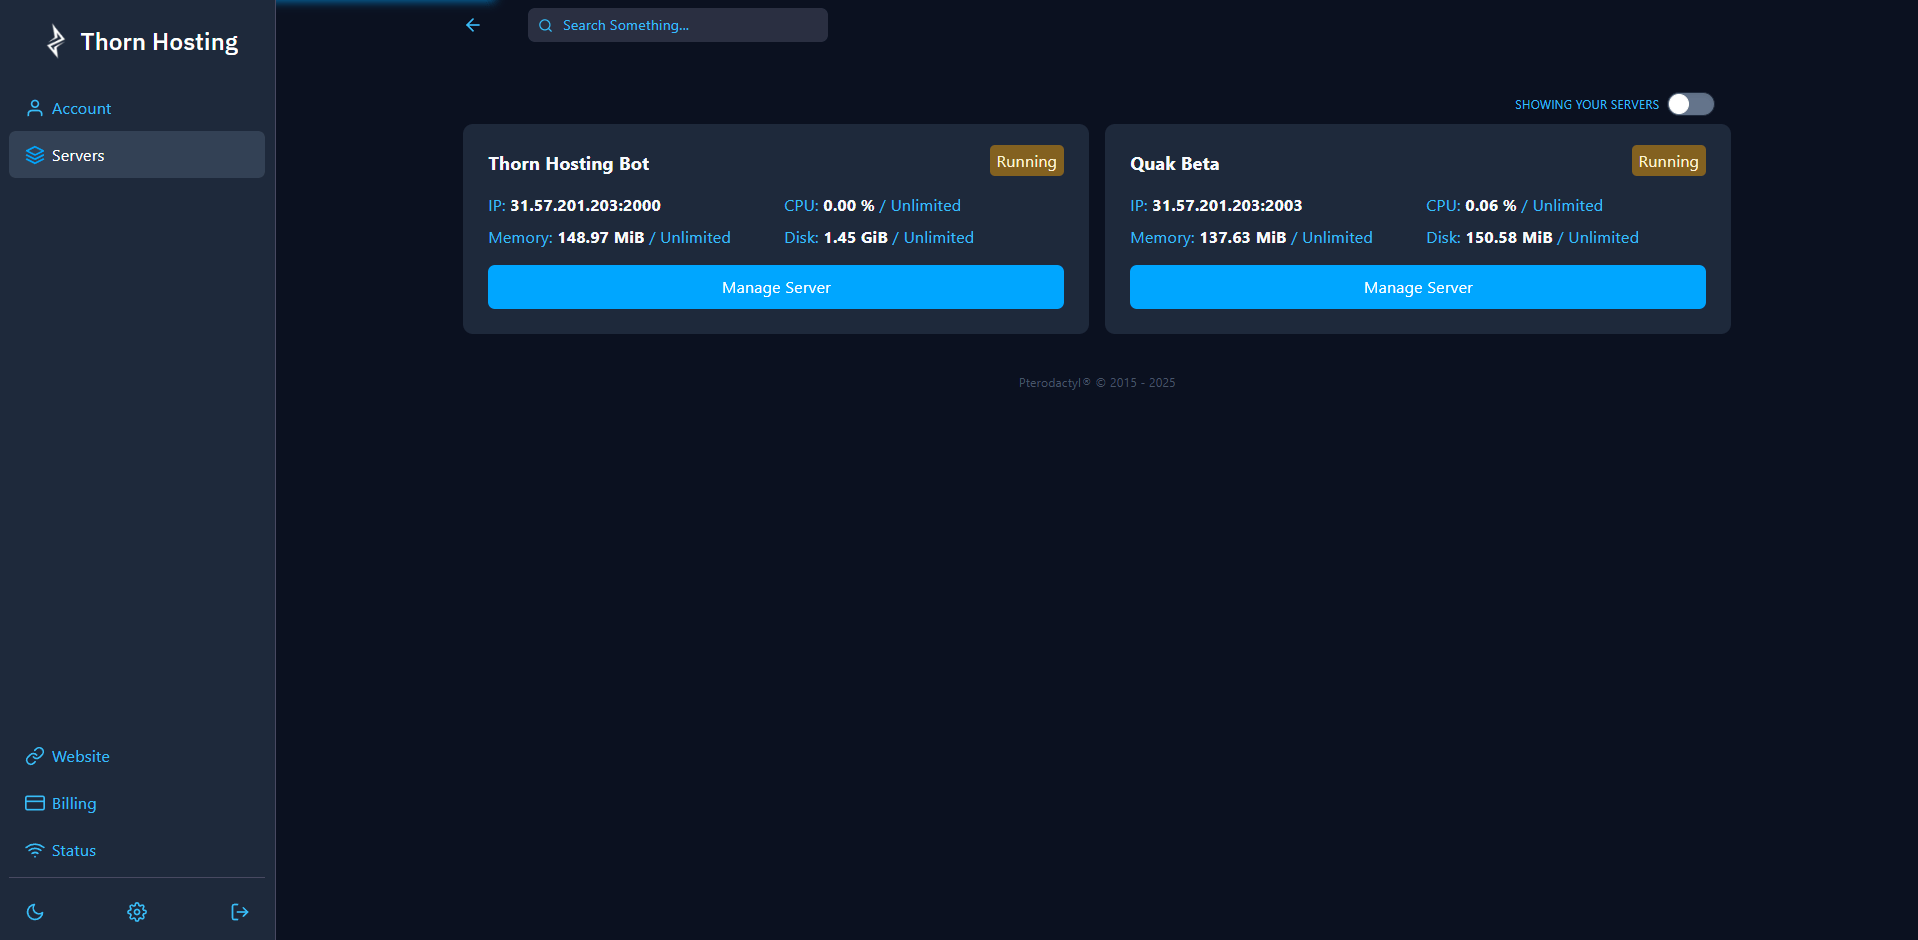Focus the Search Something input field

(690, 25)
